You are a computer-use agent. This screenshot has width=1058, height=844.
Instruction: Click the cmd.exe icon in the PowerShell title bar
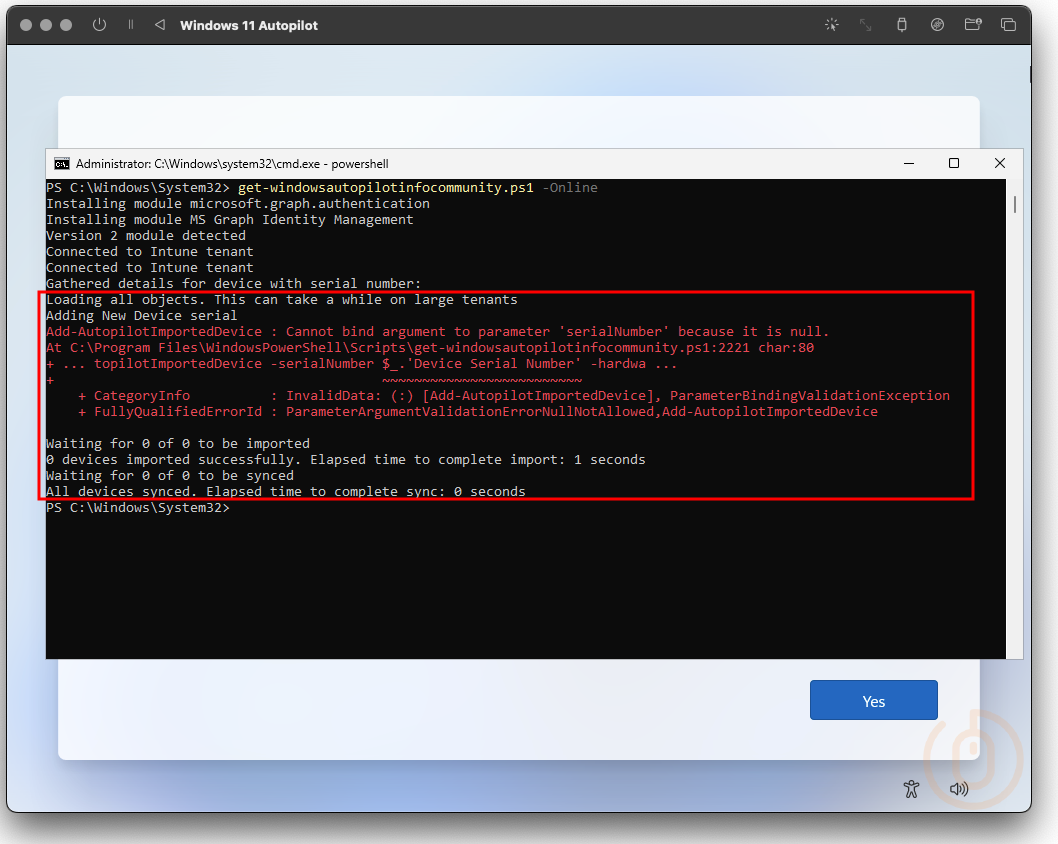62,163
